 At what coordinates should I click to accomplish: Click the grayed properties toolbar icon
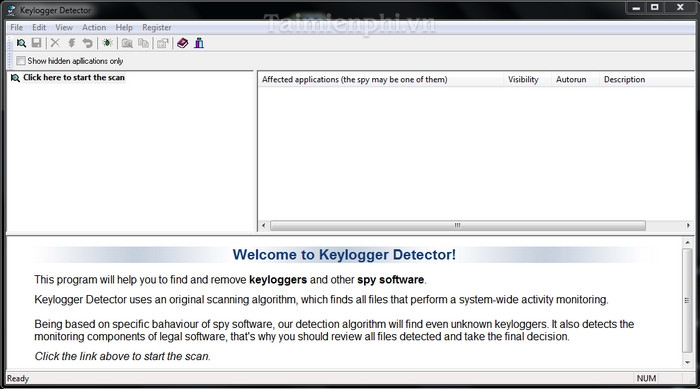click(x=163, y=43)
